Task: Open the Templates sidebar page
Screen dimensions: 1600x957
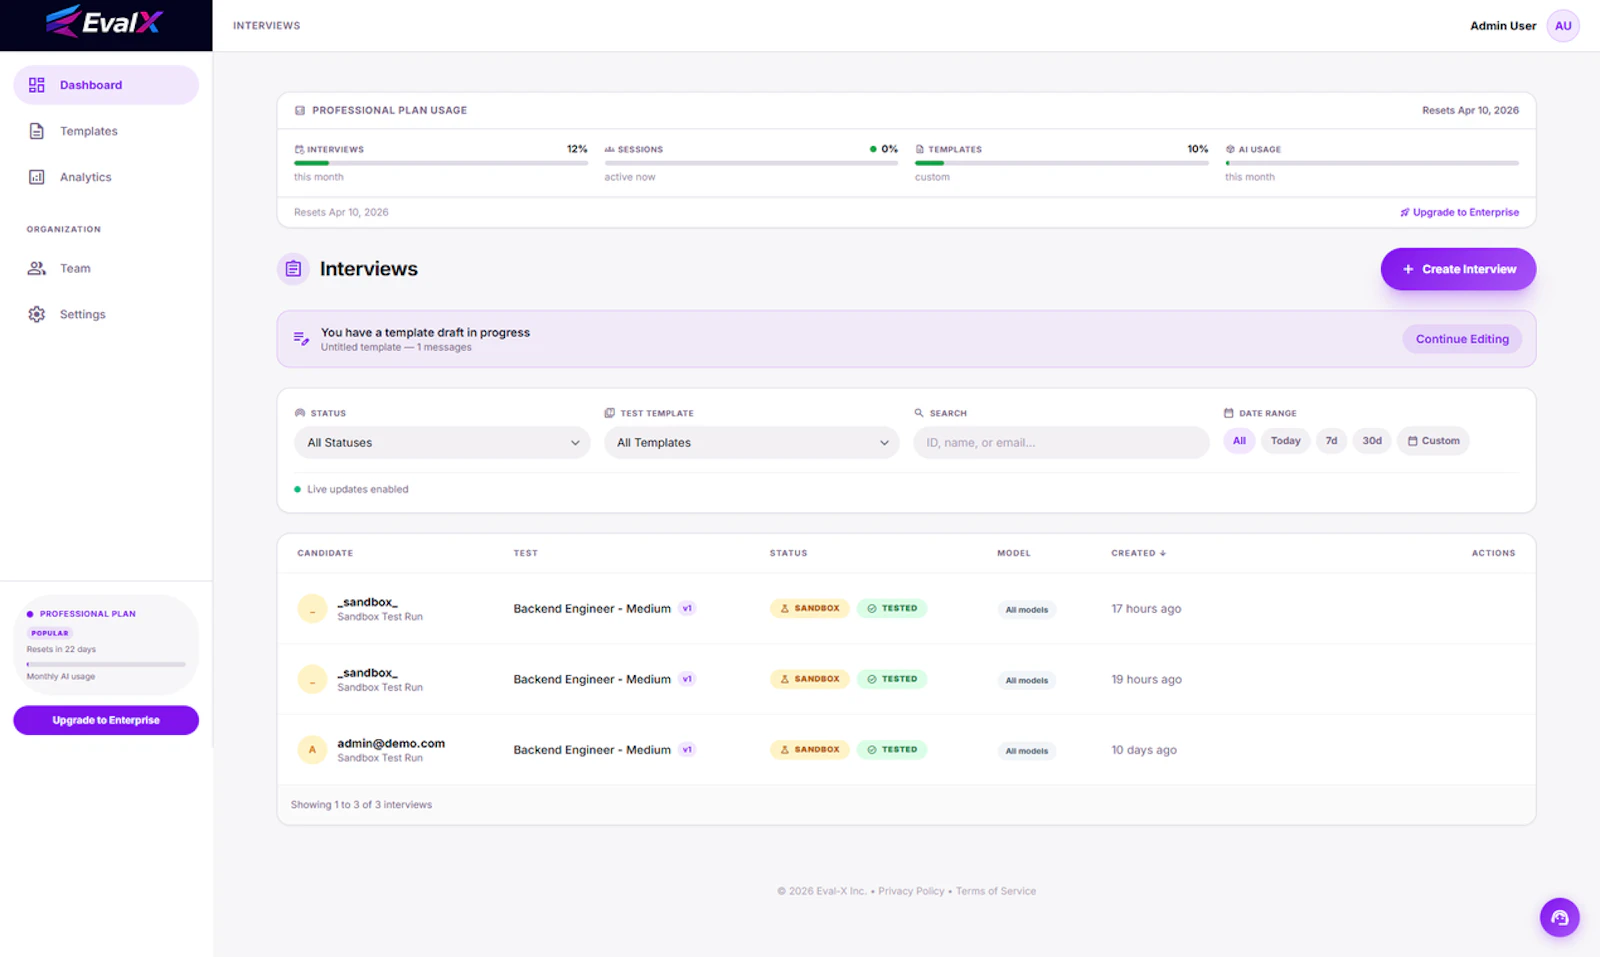Action: coord(106,131)
